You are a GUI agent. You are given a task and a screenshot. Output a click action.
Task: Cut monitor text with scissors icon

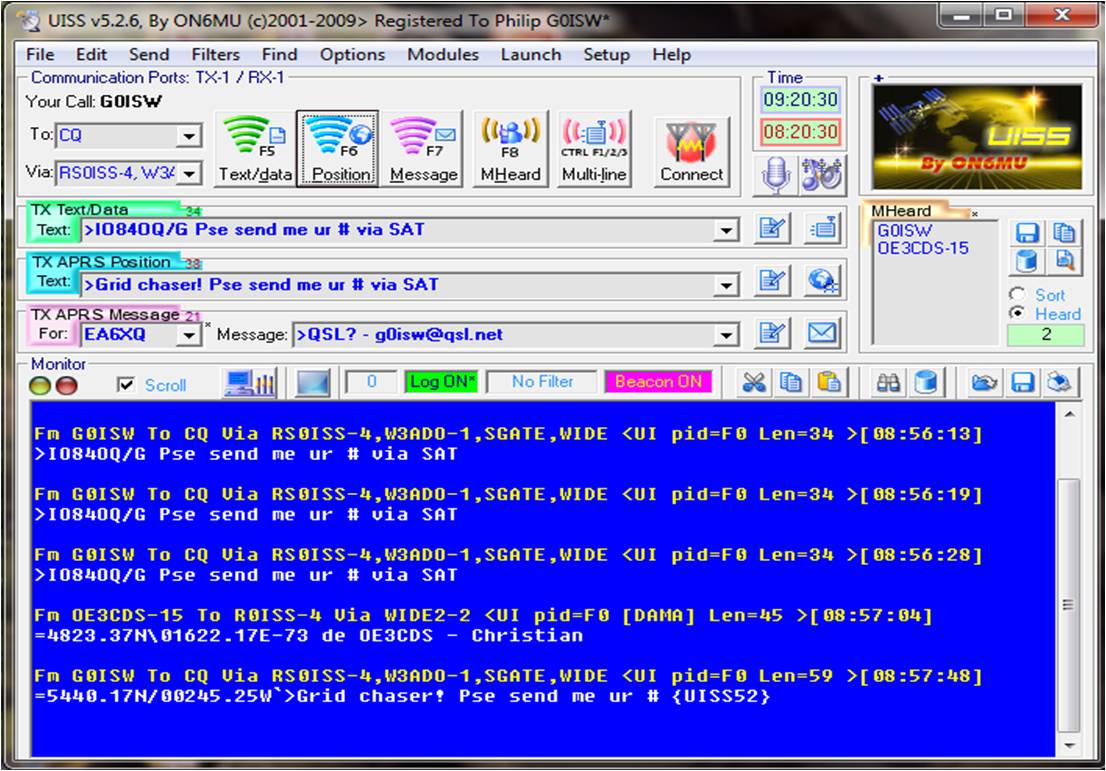coord(753,383)
